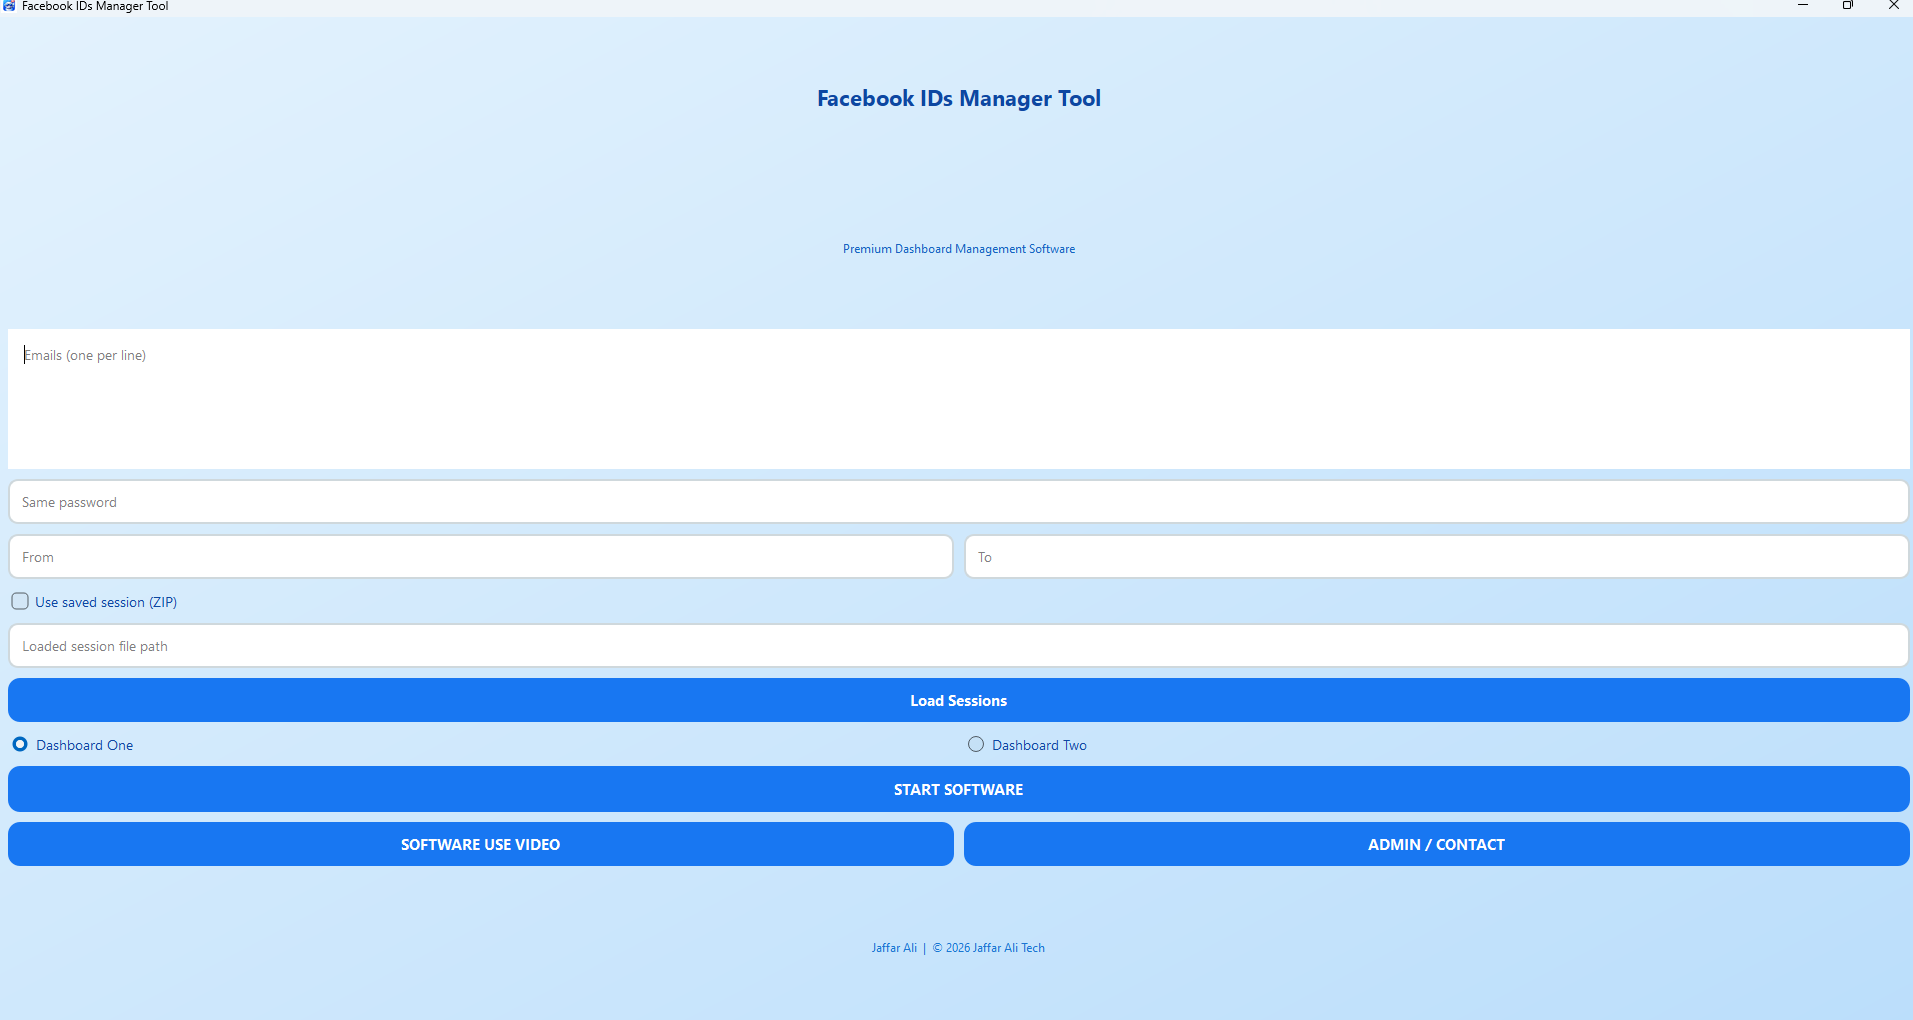Click into the Same password field
The image size is (1913, 1020).
[x=958, y=502]
